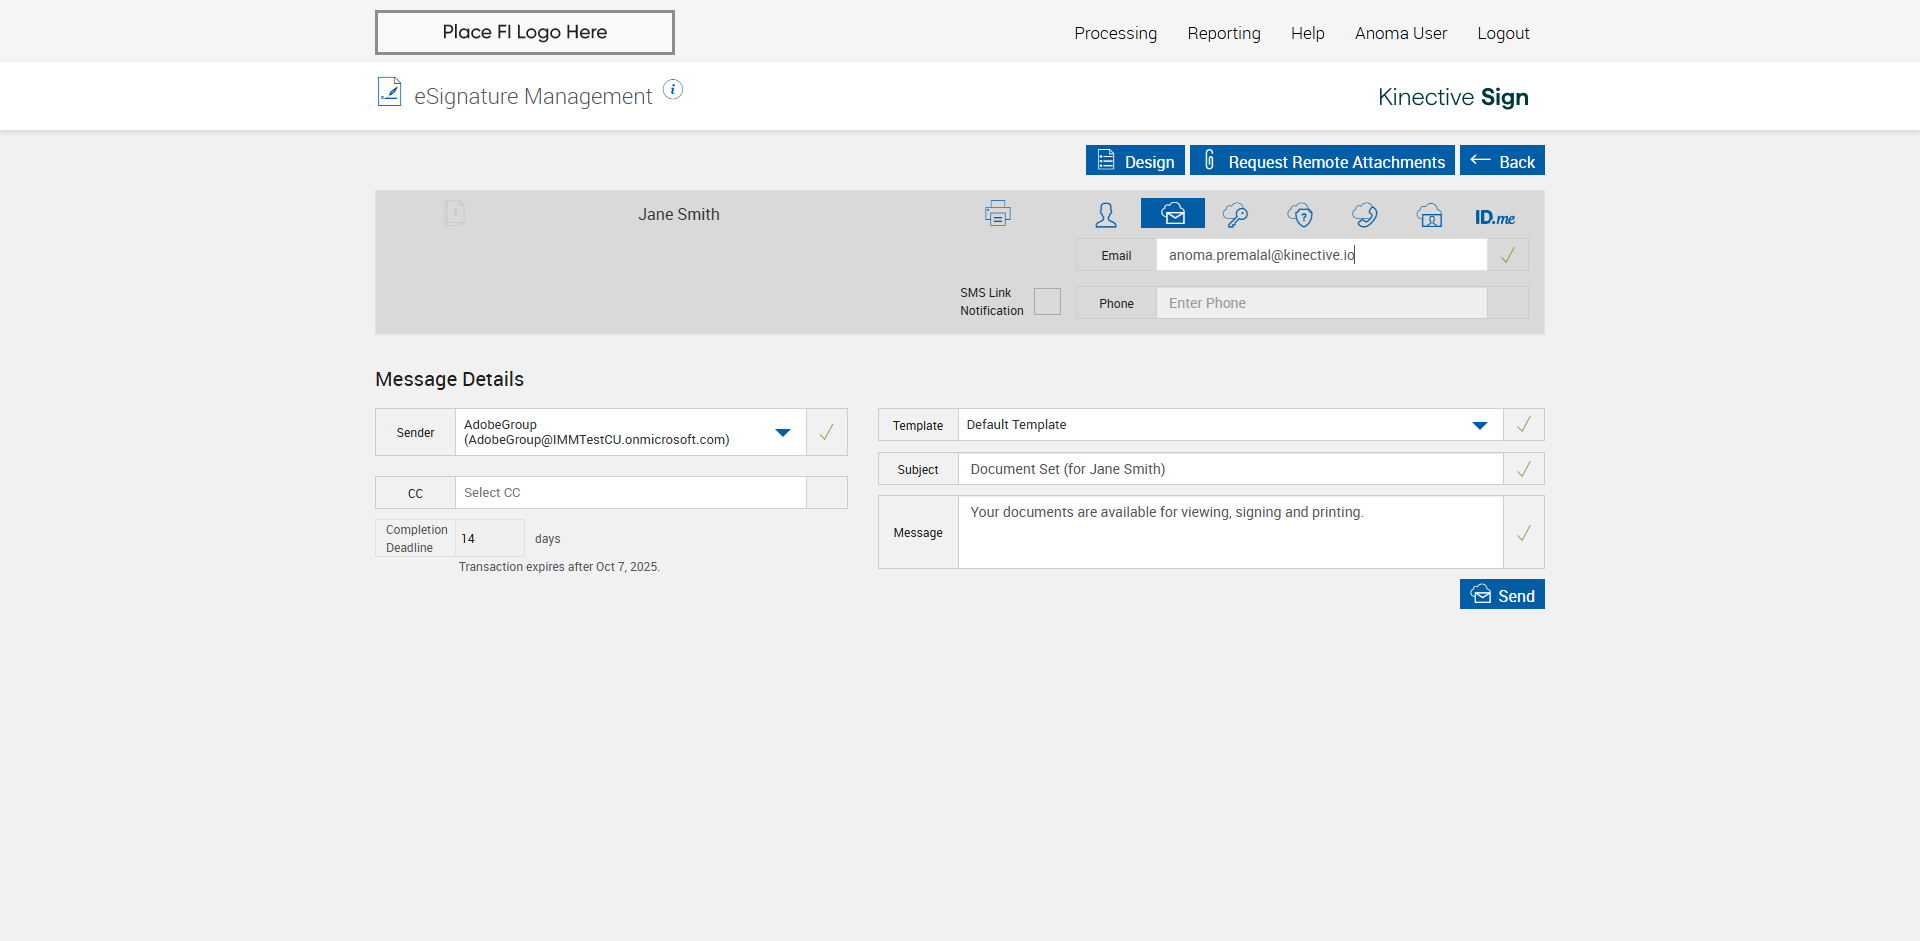The height and width of the screenshot is (941, 1920).
Task: Expand the Sender dropdown arrow
Action: tap(783, 433)
